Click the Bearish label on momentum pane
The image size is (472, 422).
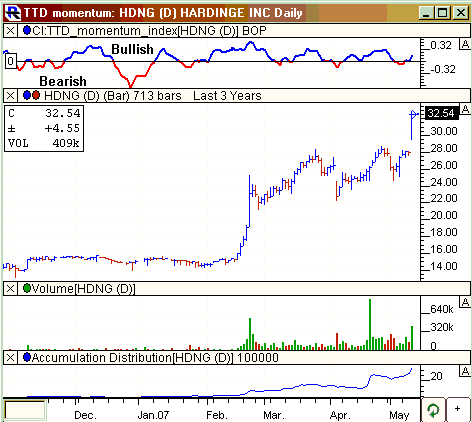point(63,81)
